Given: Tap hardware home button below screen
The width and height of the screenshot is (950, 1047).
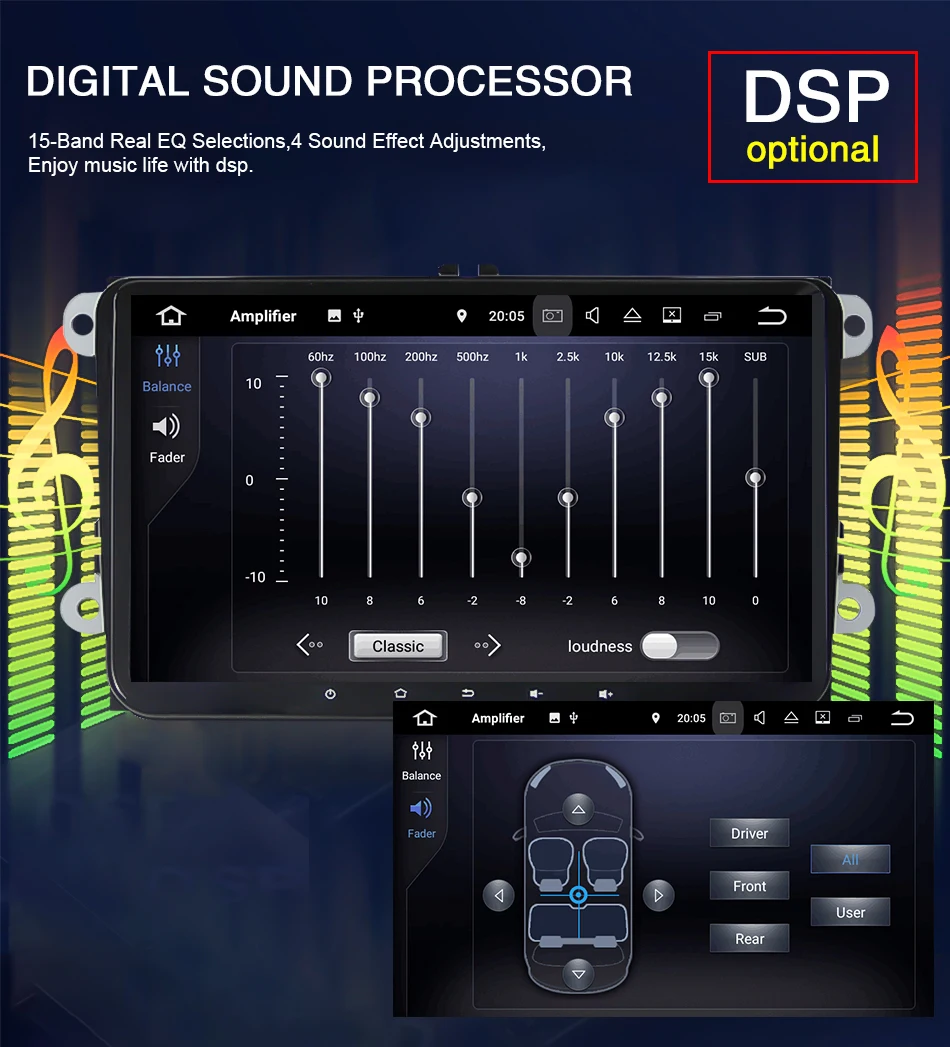Looking at the screenshot, I should point(401,694).
